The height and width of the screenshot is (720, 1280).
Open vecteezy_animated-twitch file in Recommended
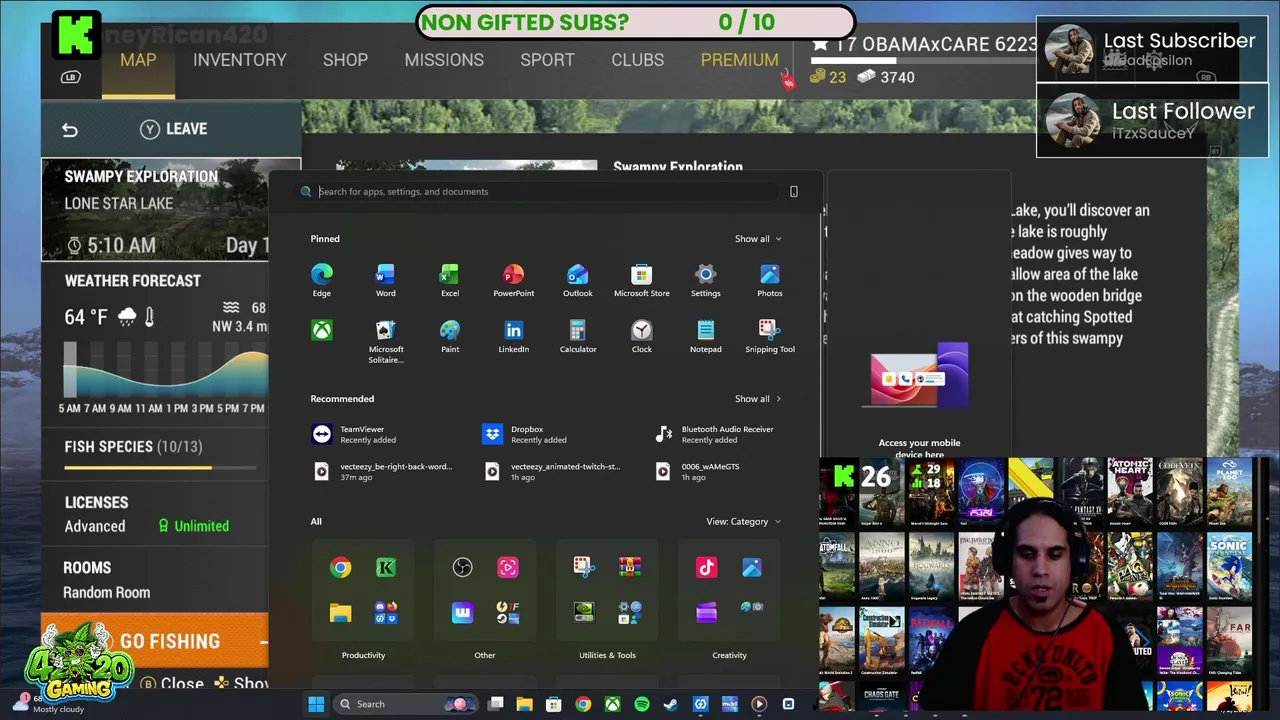coord(552,471)
